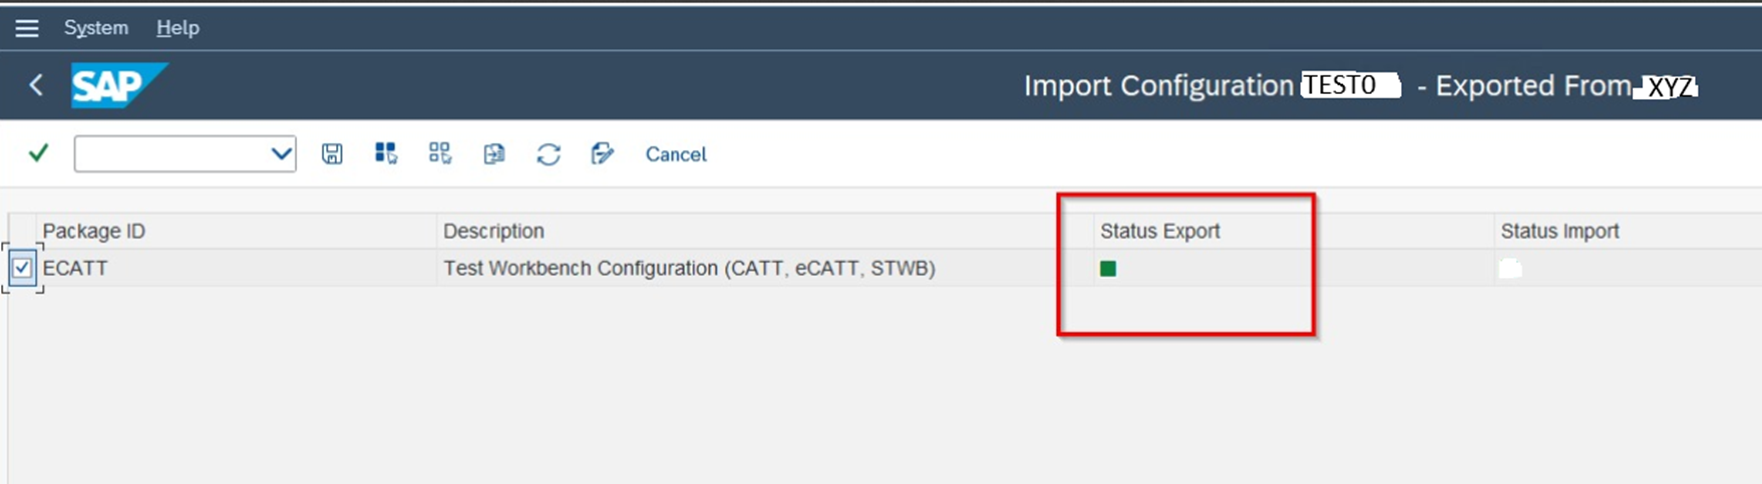Click the edit pencil toolbar icon
Image resolution: width=1762 pixels, height=484 pixels.
click(x=602, y=153)
